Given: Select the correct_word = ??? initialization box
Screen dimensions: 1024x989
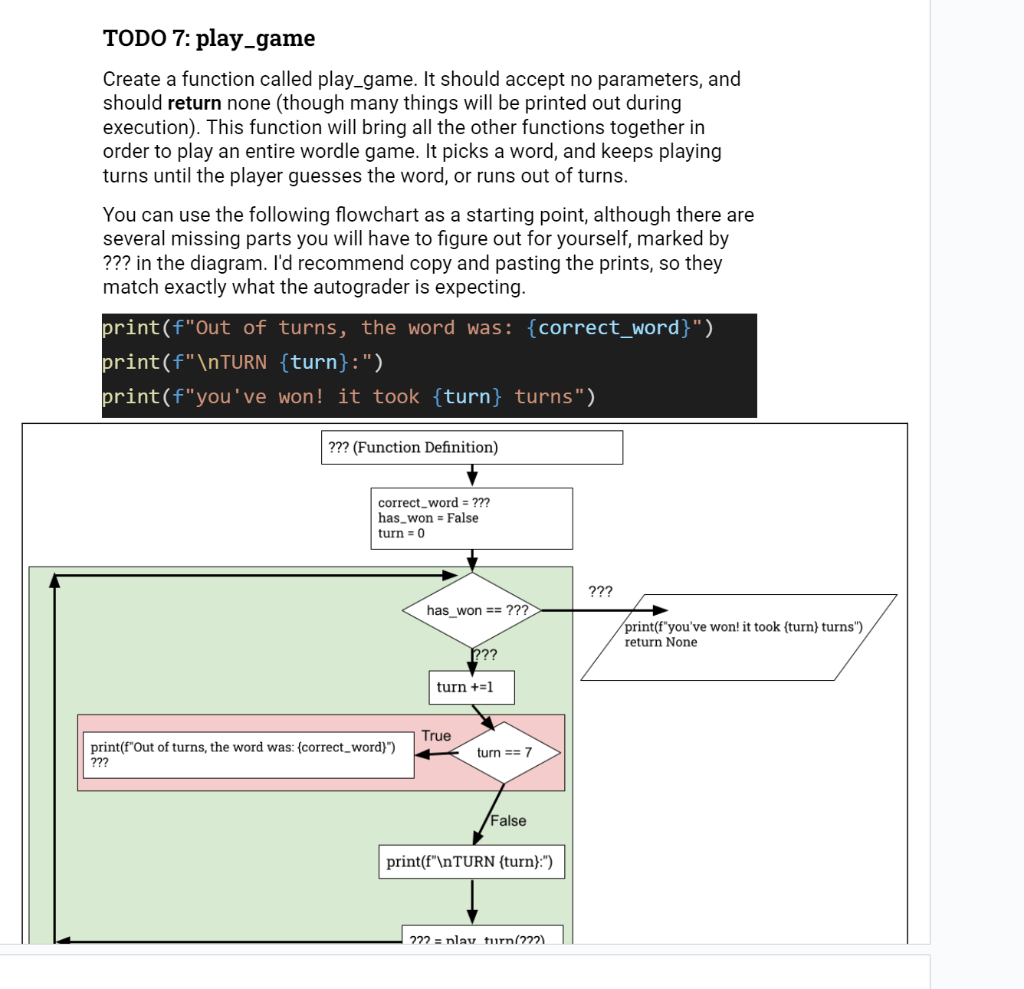Looking at the screenshot, I should pyautogui.click(x=472, y=518).
